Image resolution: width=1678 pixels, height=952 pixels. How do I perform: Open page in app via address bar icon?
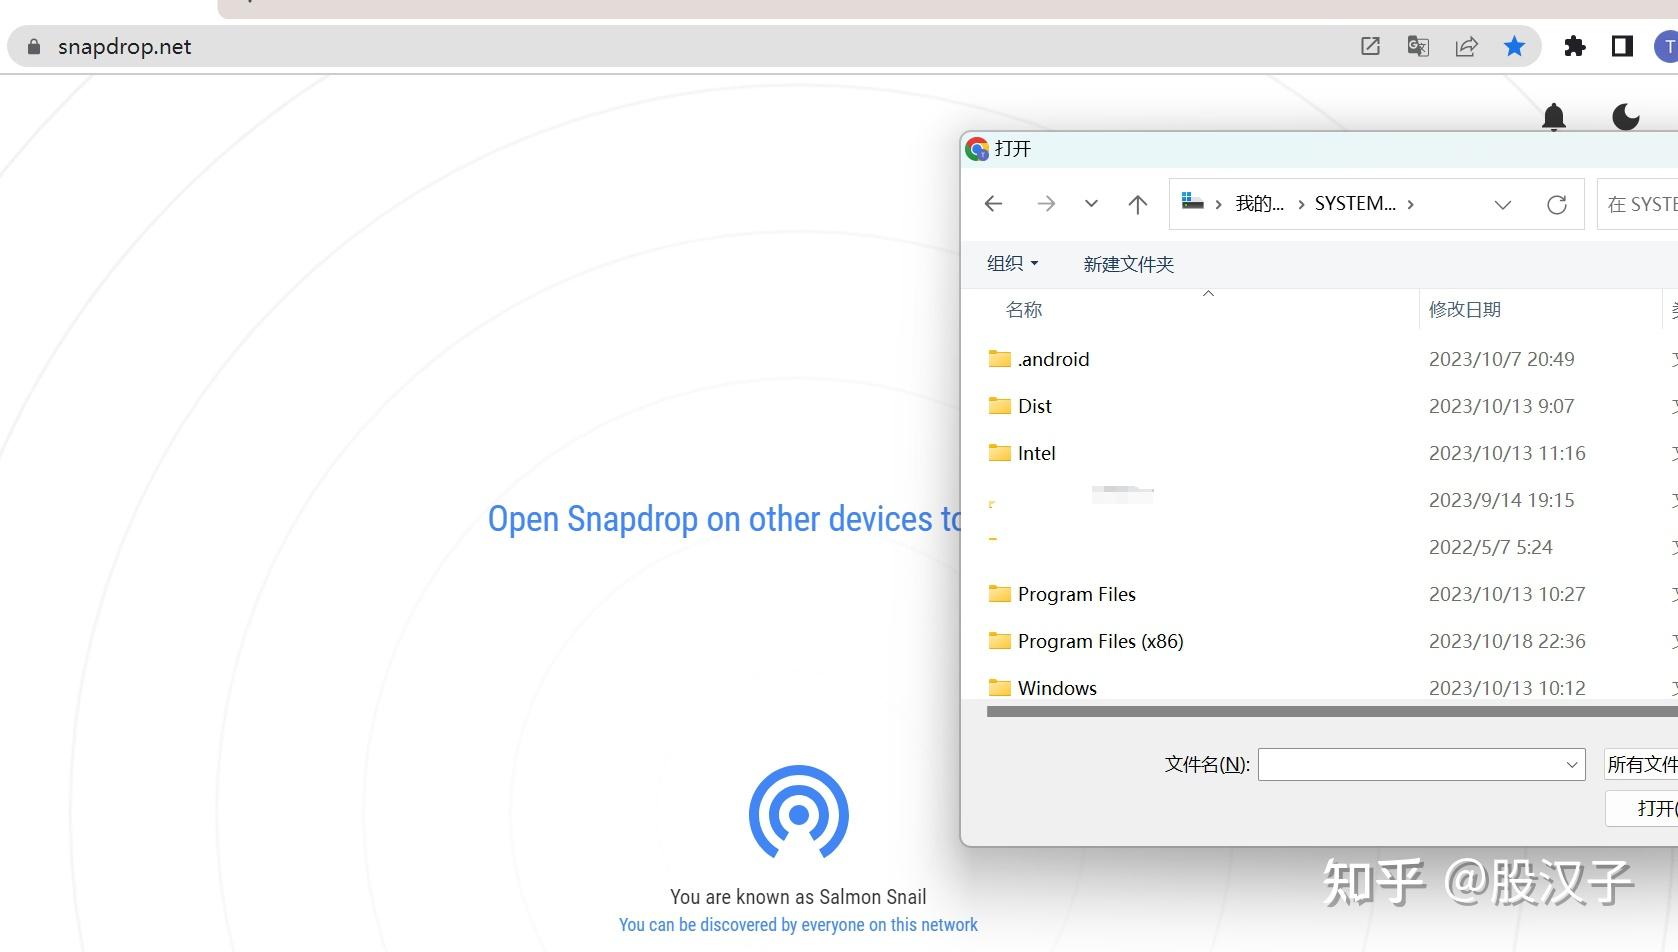1370,46
